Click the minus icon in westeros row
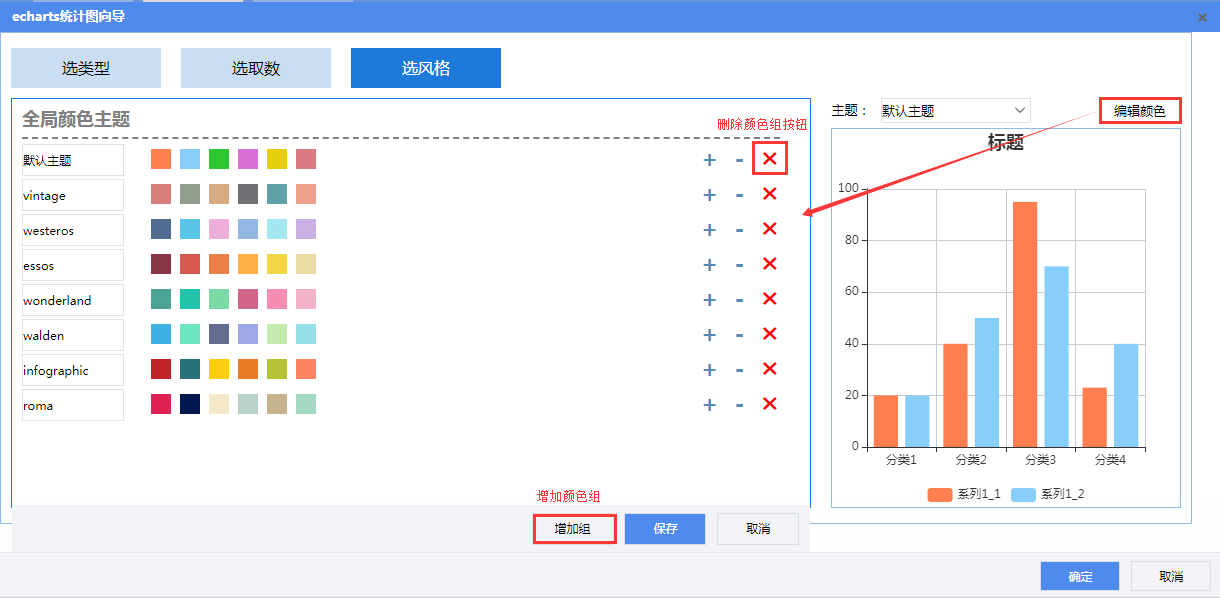 (739, 230)
